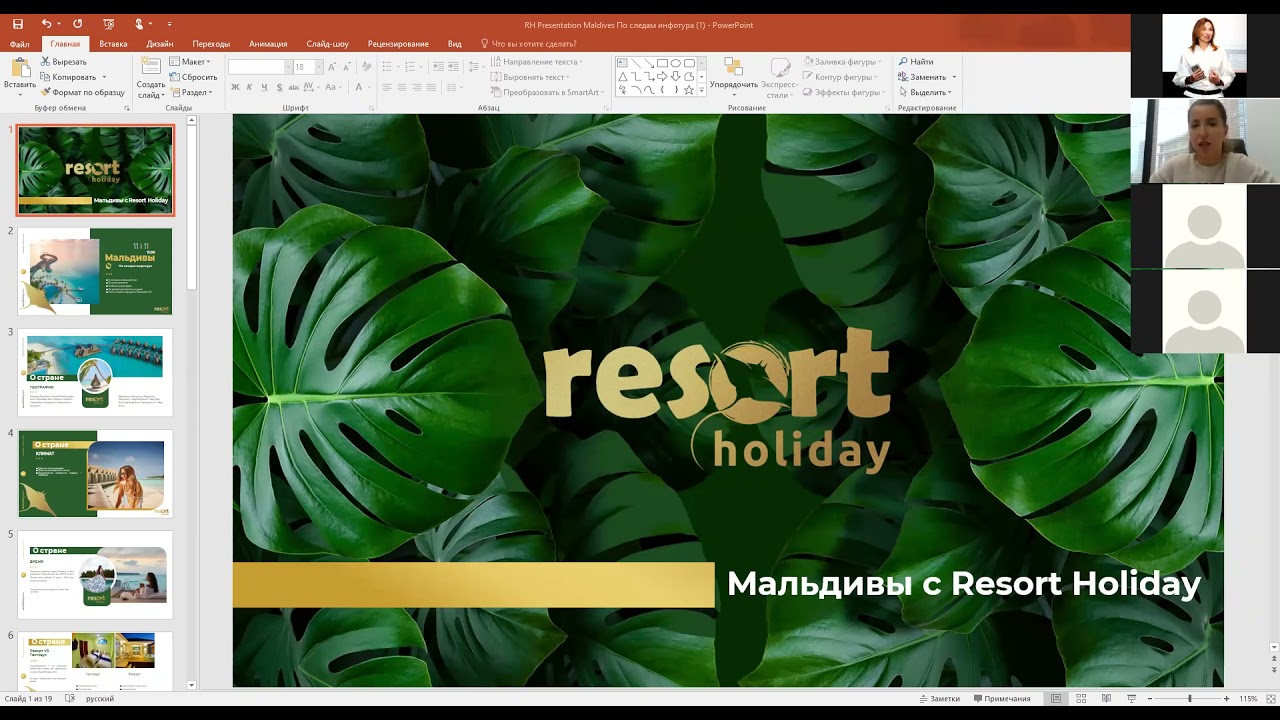Switch to Normal view icon
The width and height of the screenshot is (1280, 720).
point(1056,699)
